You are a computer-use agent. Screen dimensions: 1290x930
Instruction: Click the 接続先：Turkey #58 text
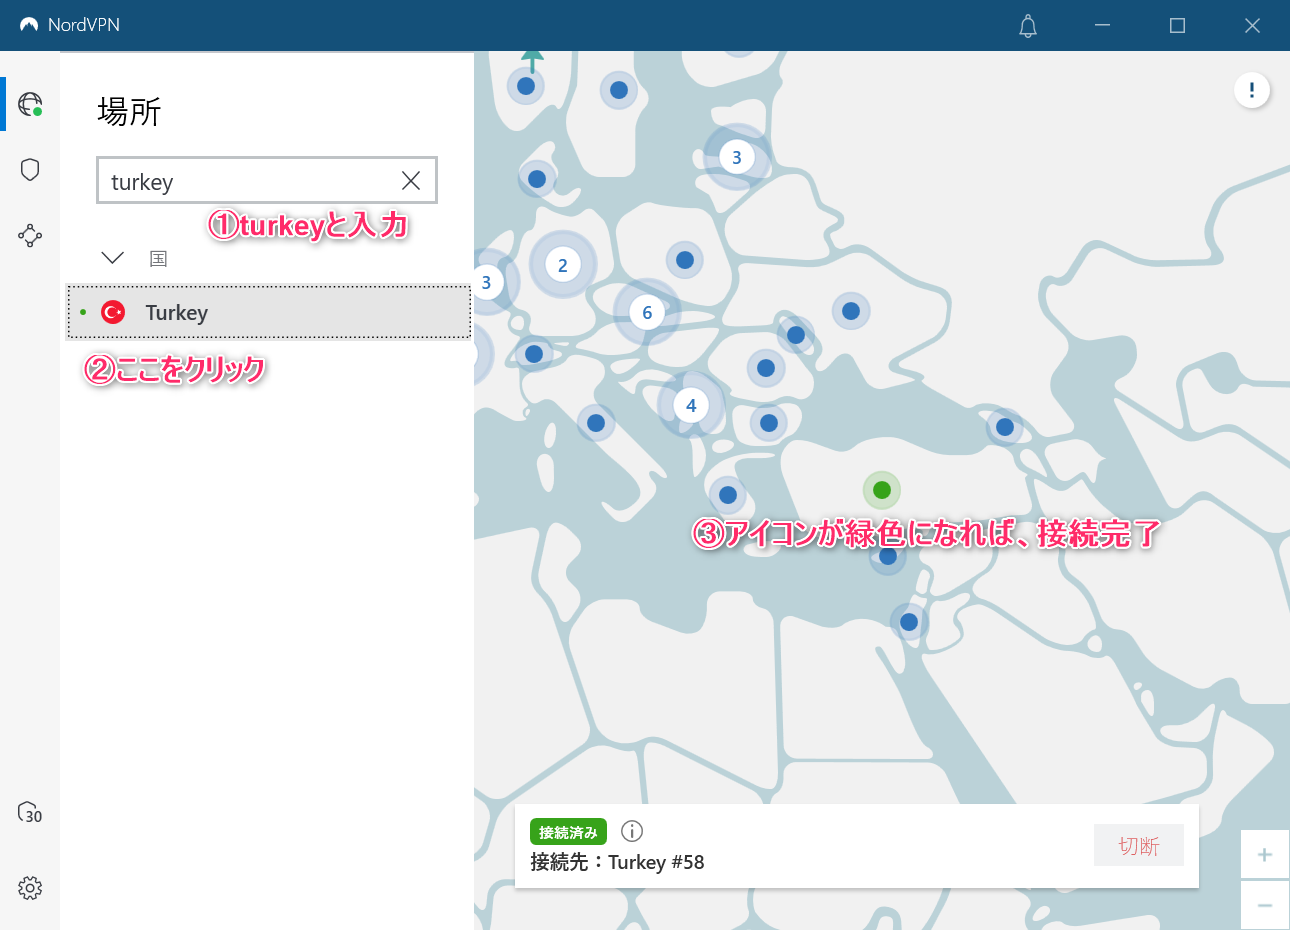617,862
